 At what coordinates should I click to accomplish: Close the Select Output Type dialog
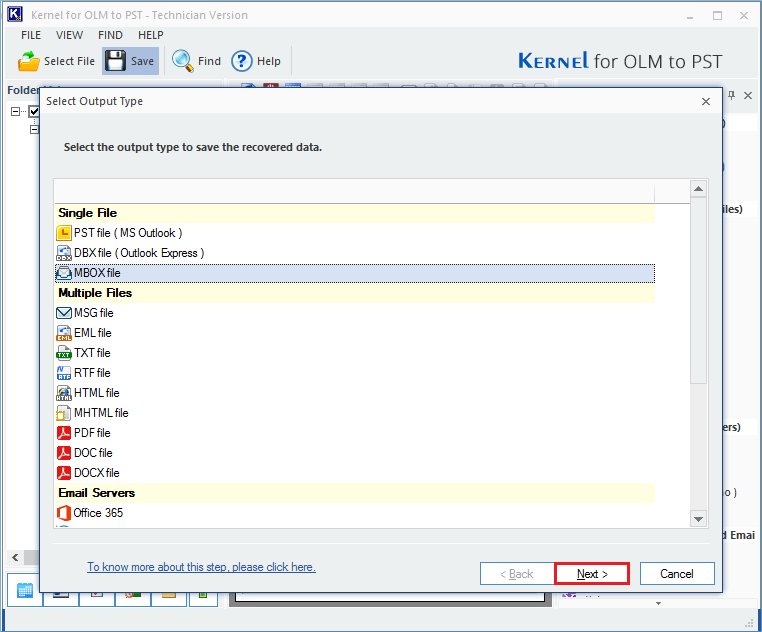(706, 101)
